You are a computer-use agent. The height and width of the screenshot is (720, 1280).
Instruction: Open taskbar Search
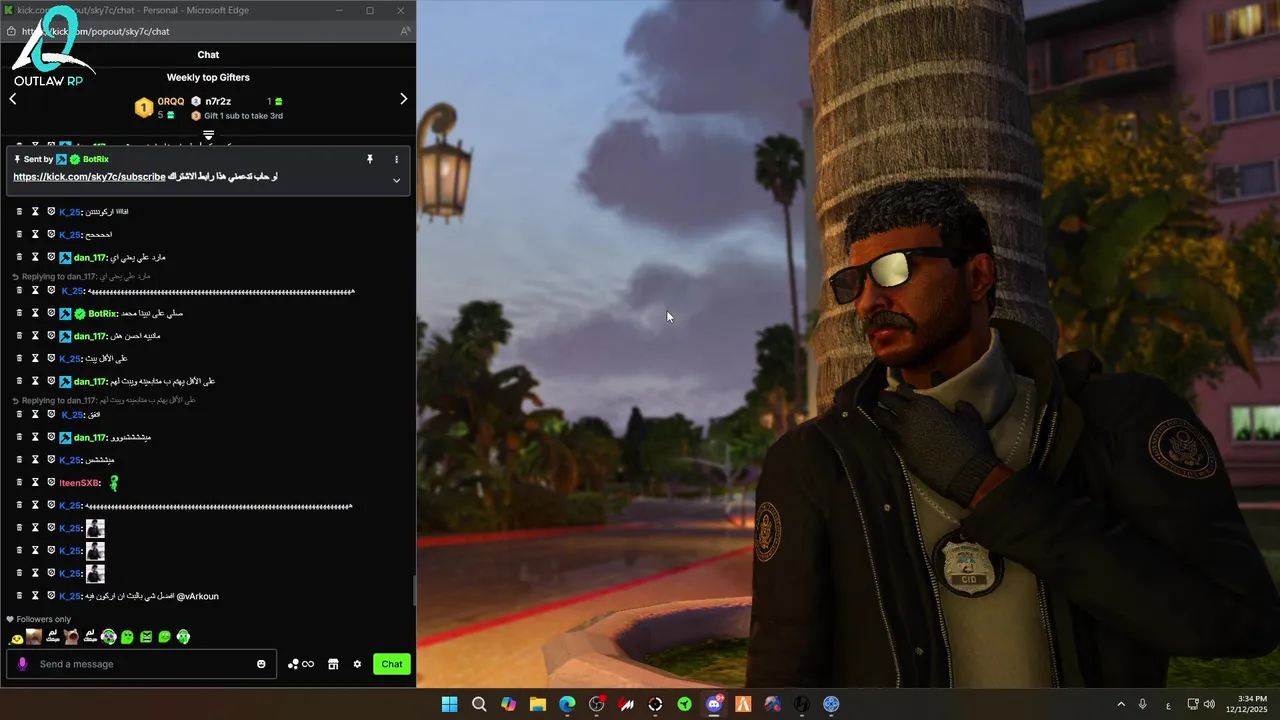tap(479, 704)
